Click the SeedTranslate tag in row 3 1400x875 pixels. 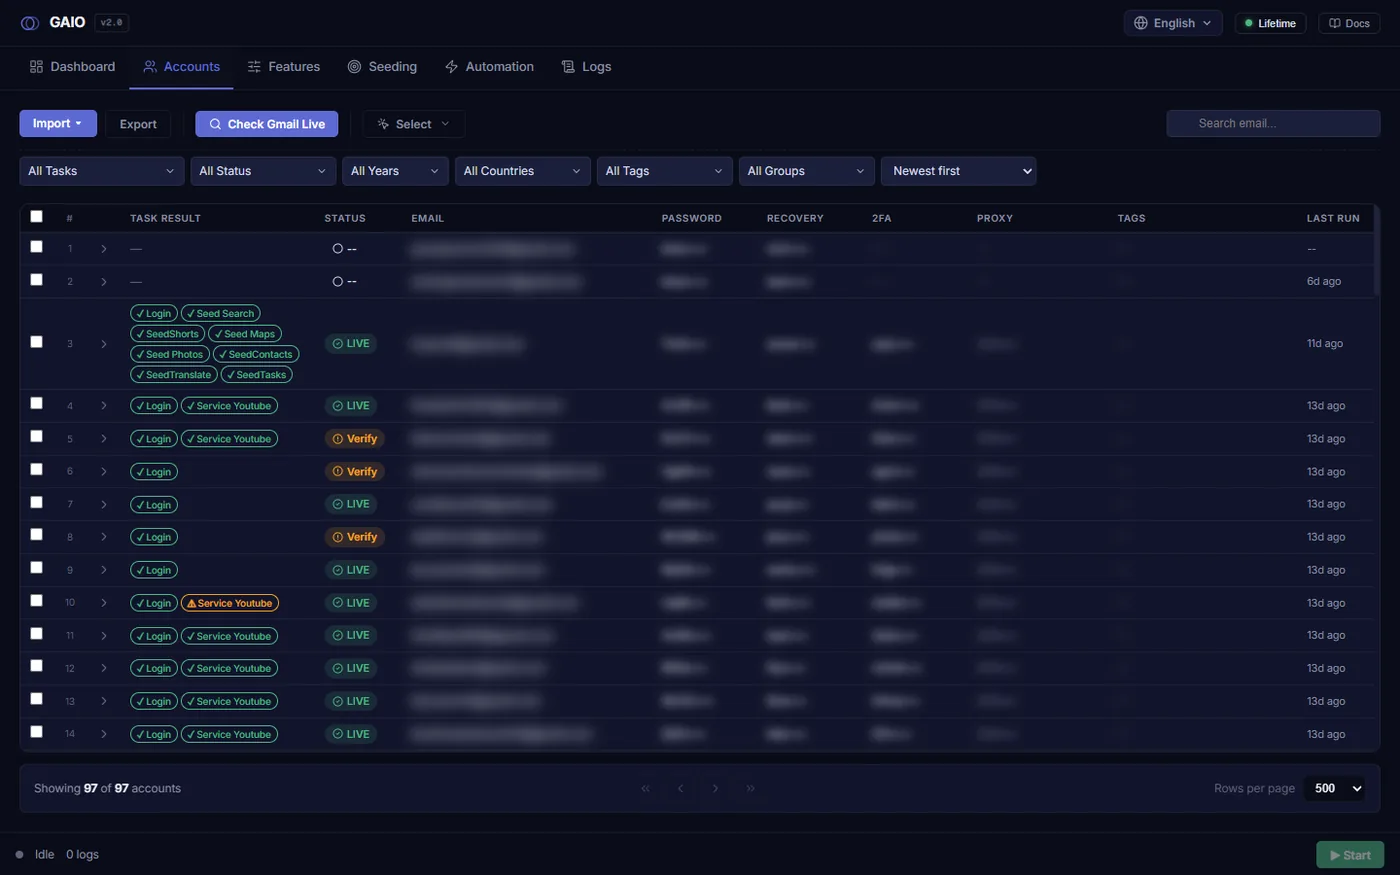pyautogui.click(x=173, y=375)
